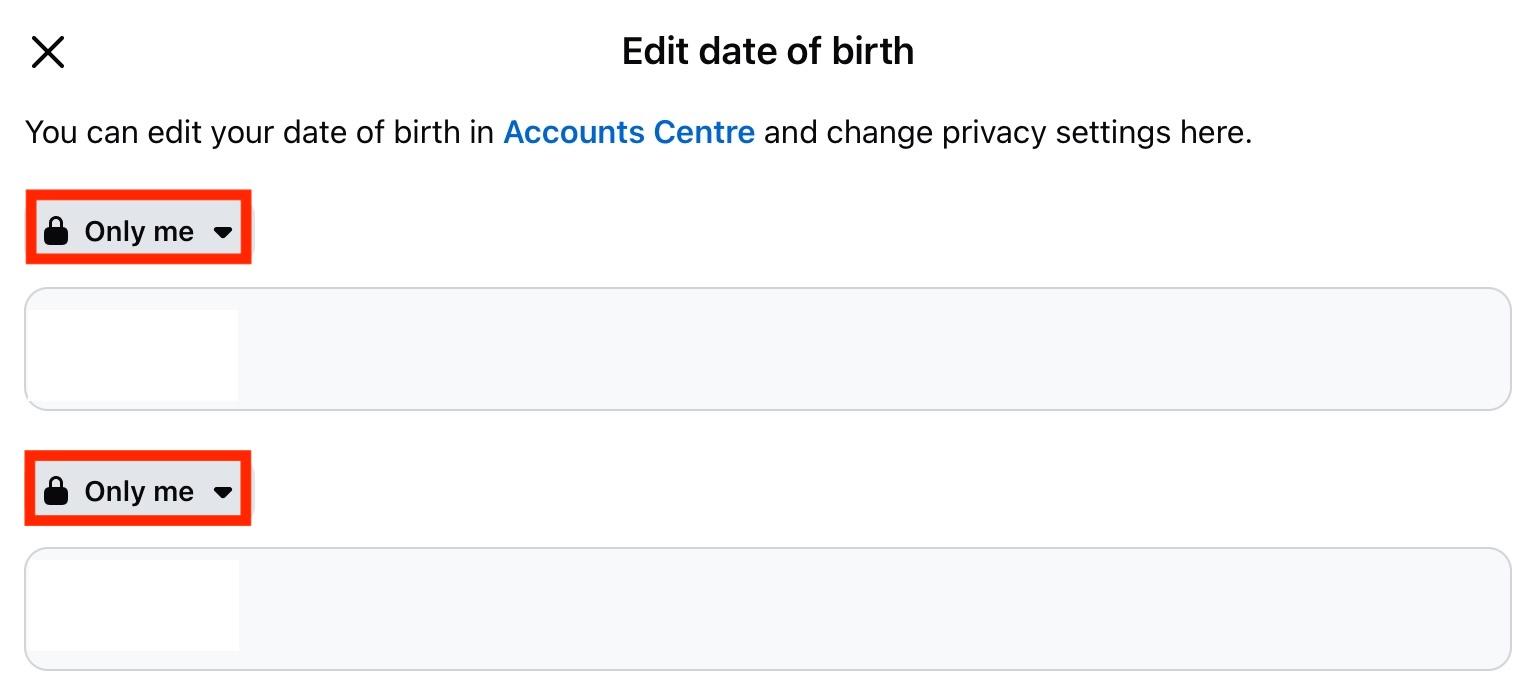Expand audience options above the second field
This screenshot has width=1536, height=694.
pos(138,491)
